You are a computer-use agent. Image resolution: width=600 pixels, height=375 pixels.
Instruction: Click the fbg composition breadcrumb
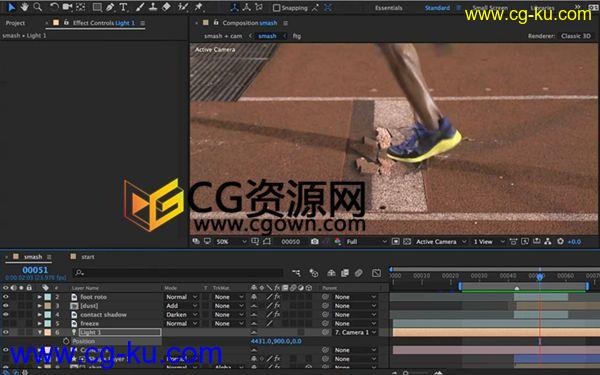pyautogui.click(x=297, y=36)
